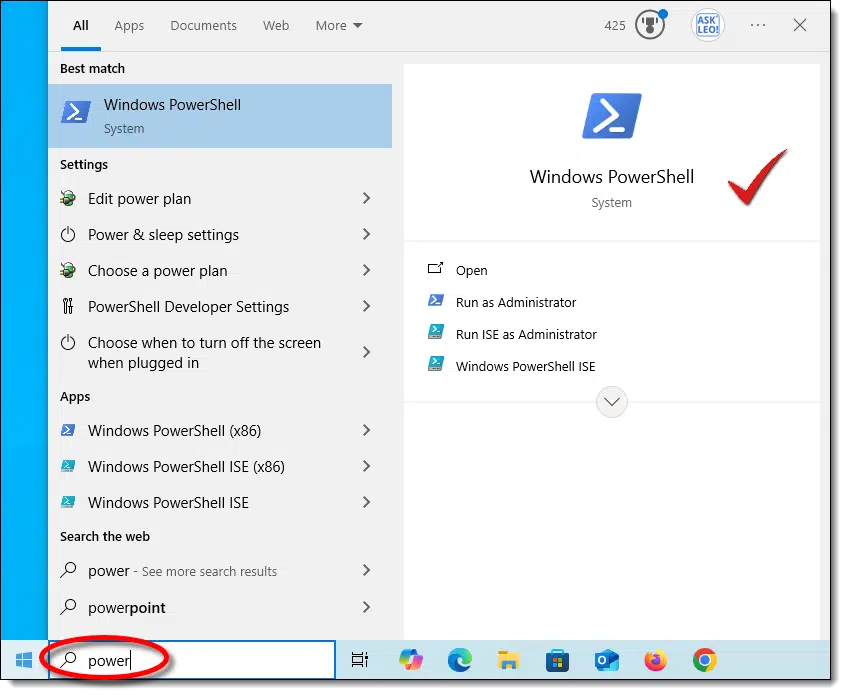Switch to the Documents tab

click(204, 26)
